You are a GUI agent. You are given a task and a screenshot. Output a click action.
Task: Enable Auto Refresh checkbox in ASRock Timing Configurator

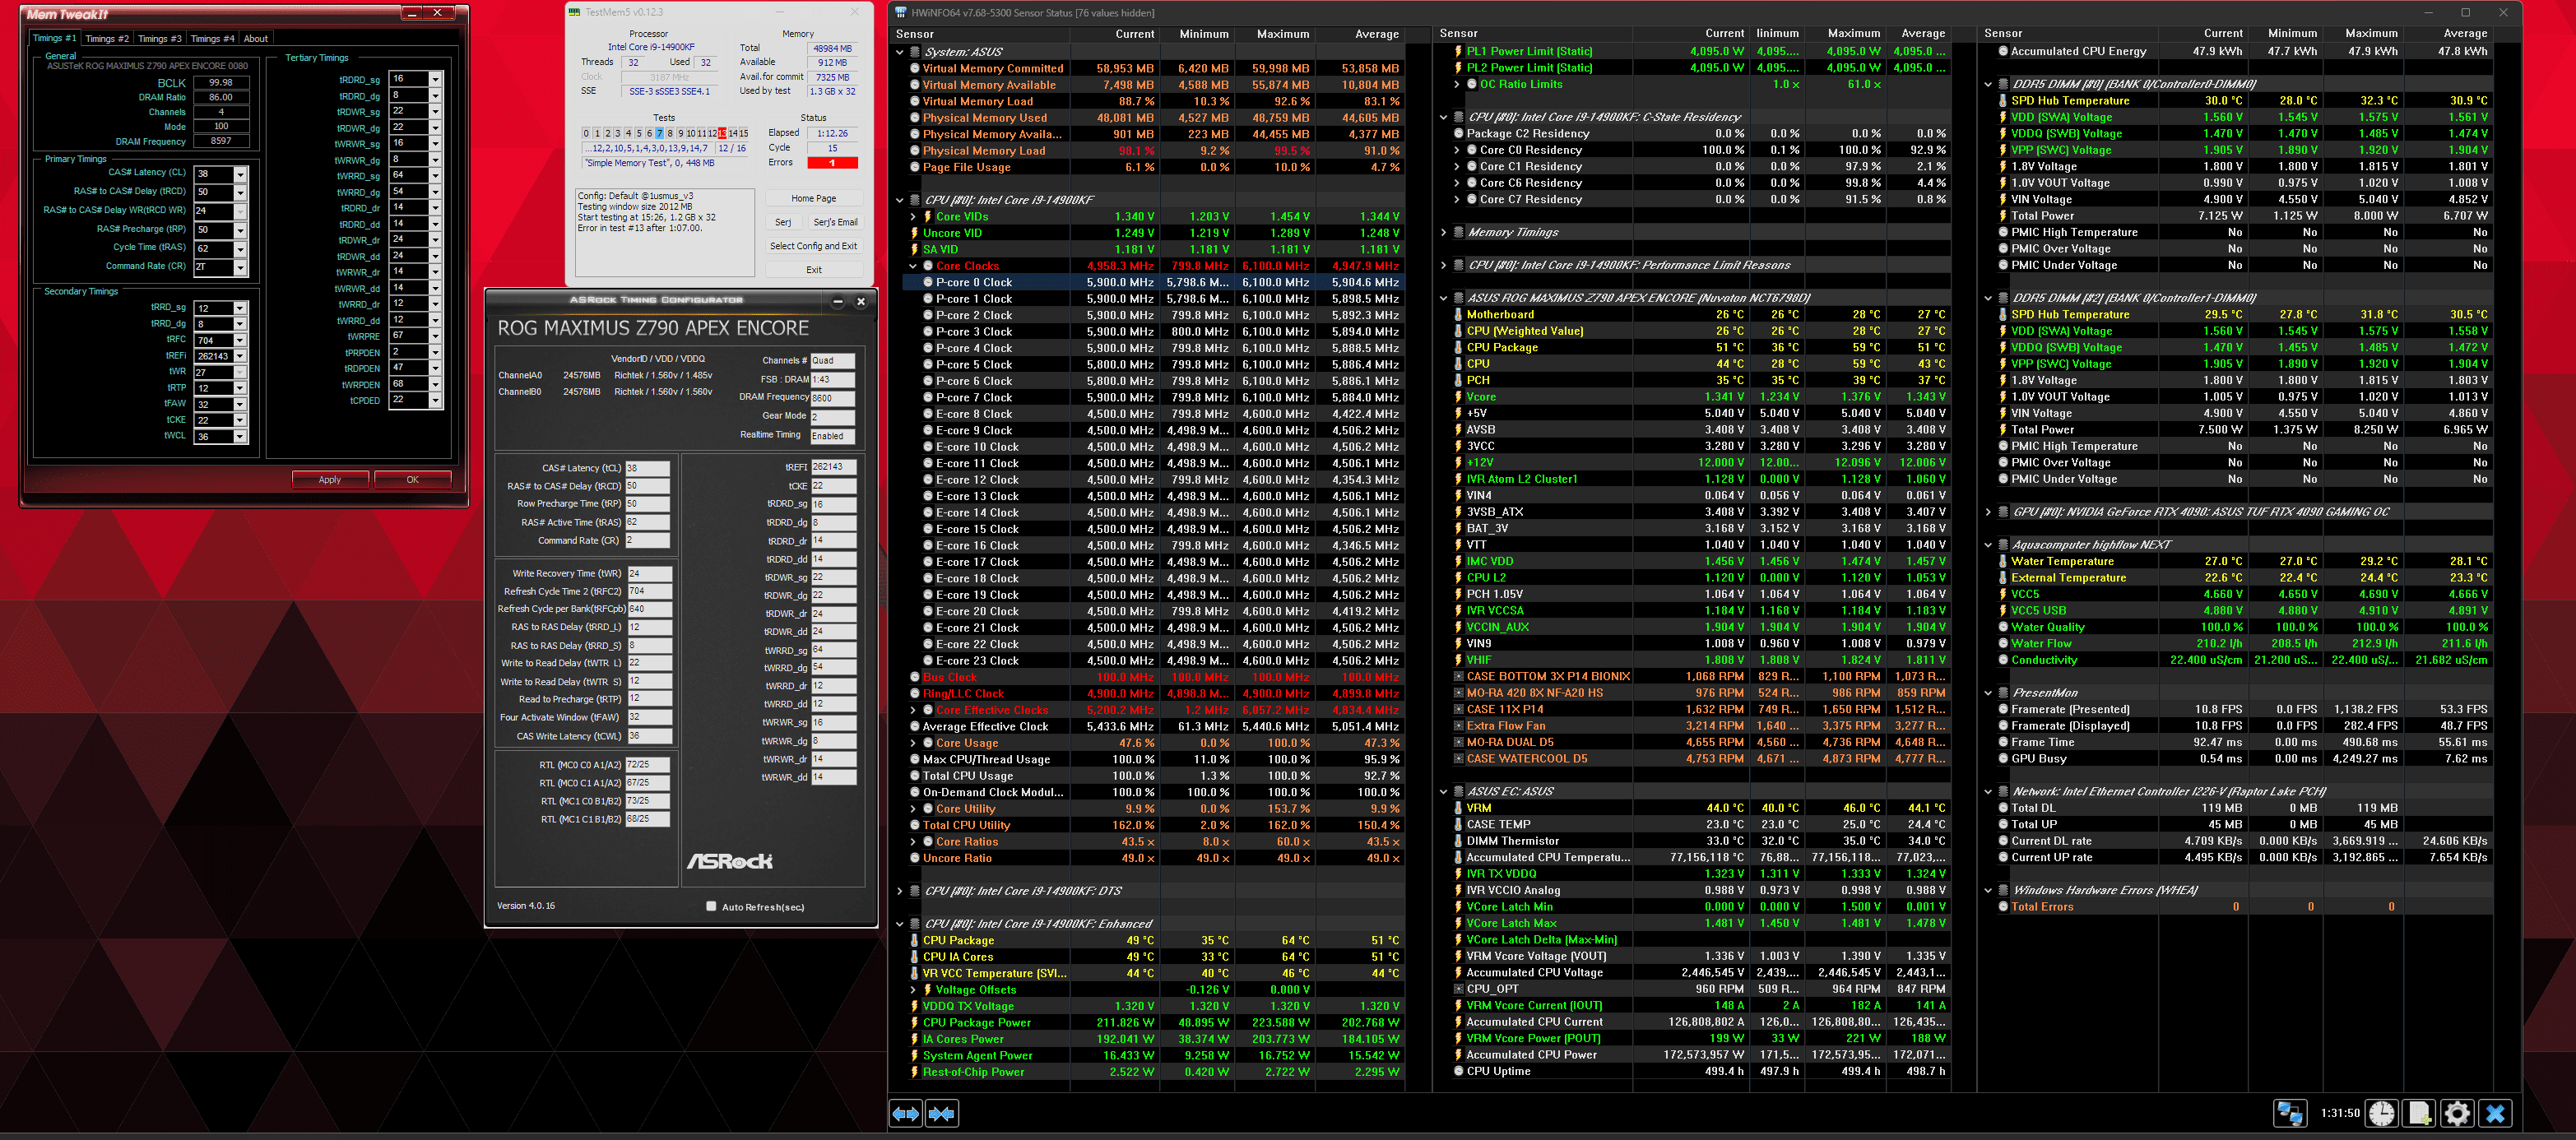coord(711,906)
